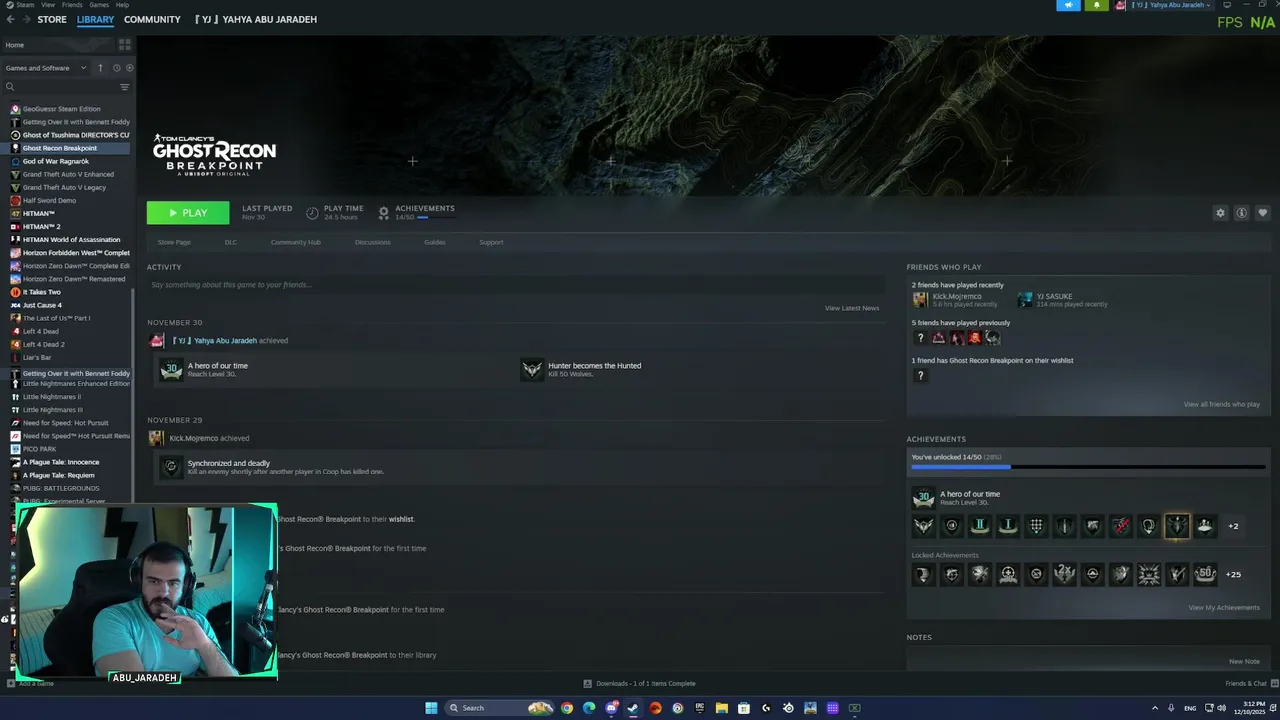Select the gold-highlighted spider unlocked achievement icon
The height and width of the screenshot is (720, 1280).
coord(1177,526)
